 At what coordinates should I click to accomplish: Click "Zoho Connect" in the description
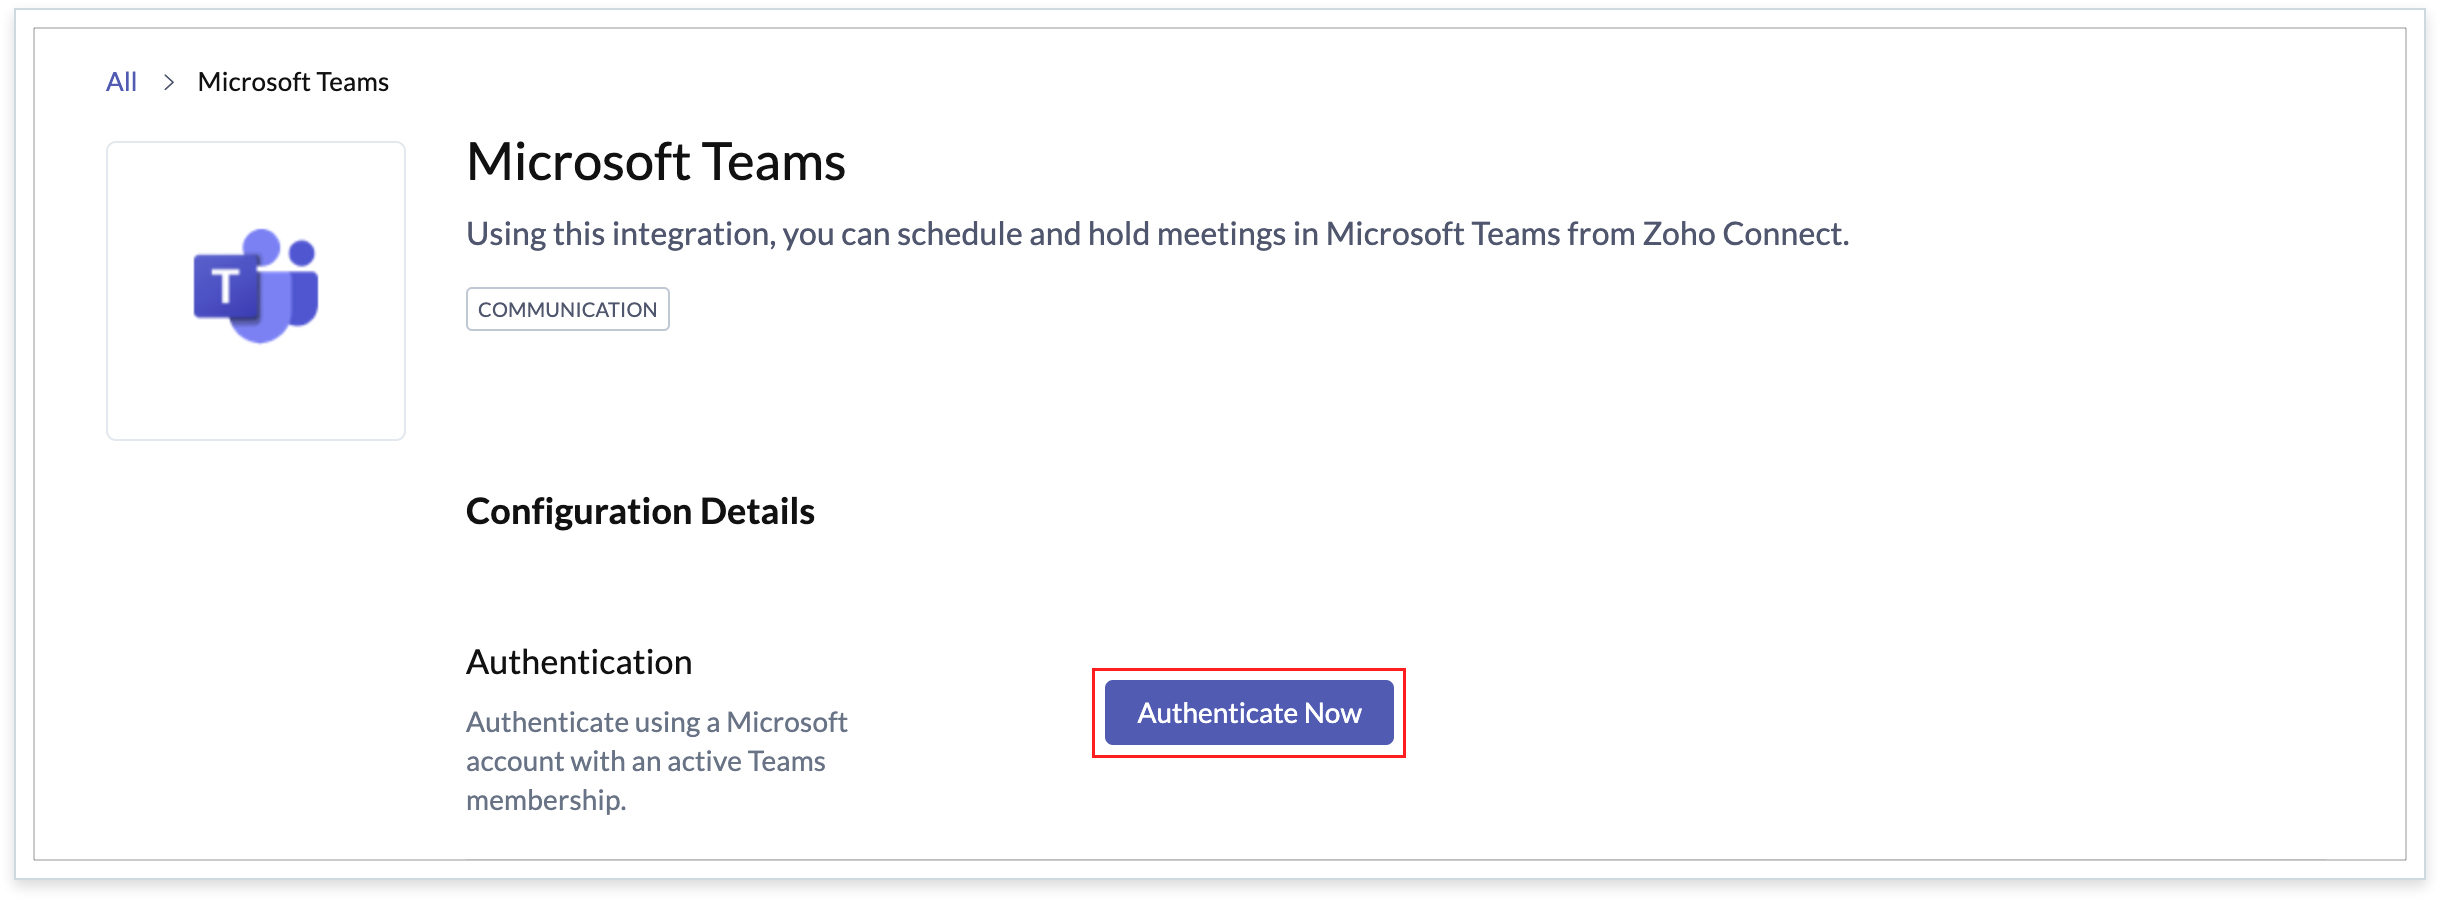point(1745,234)
